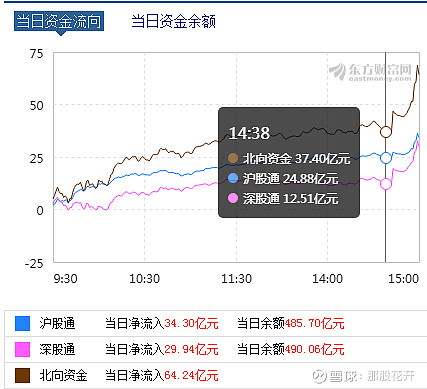
Task: Click the -25 y-axis label
Action: coord(34,264)
